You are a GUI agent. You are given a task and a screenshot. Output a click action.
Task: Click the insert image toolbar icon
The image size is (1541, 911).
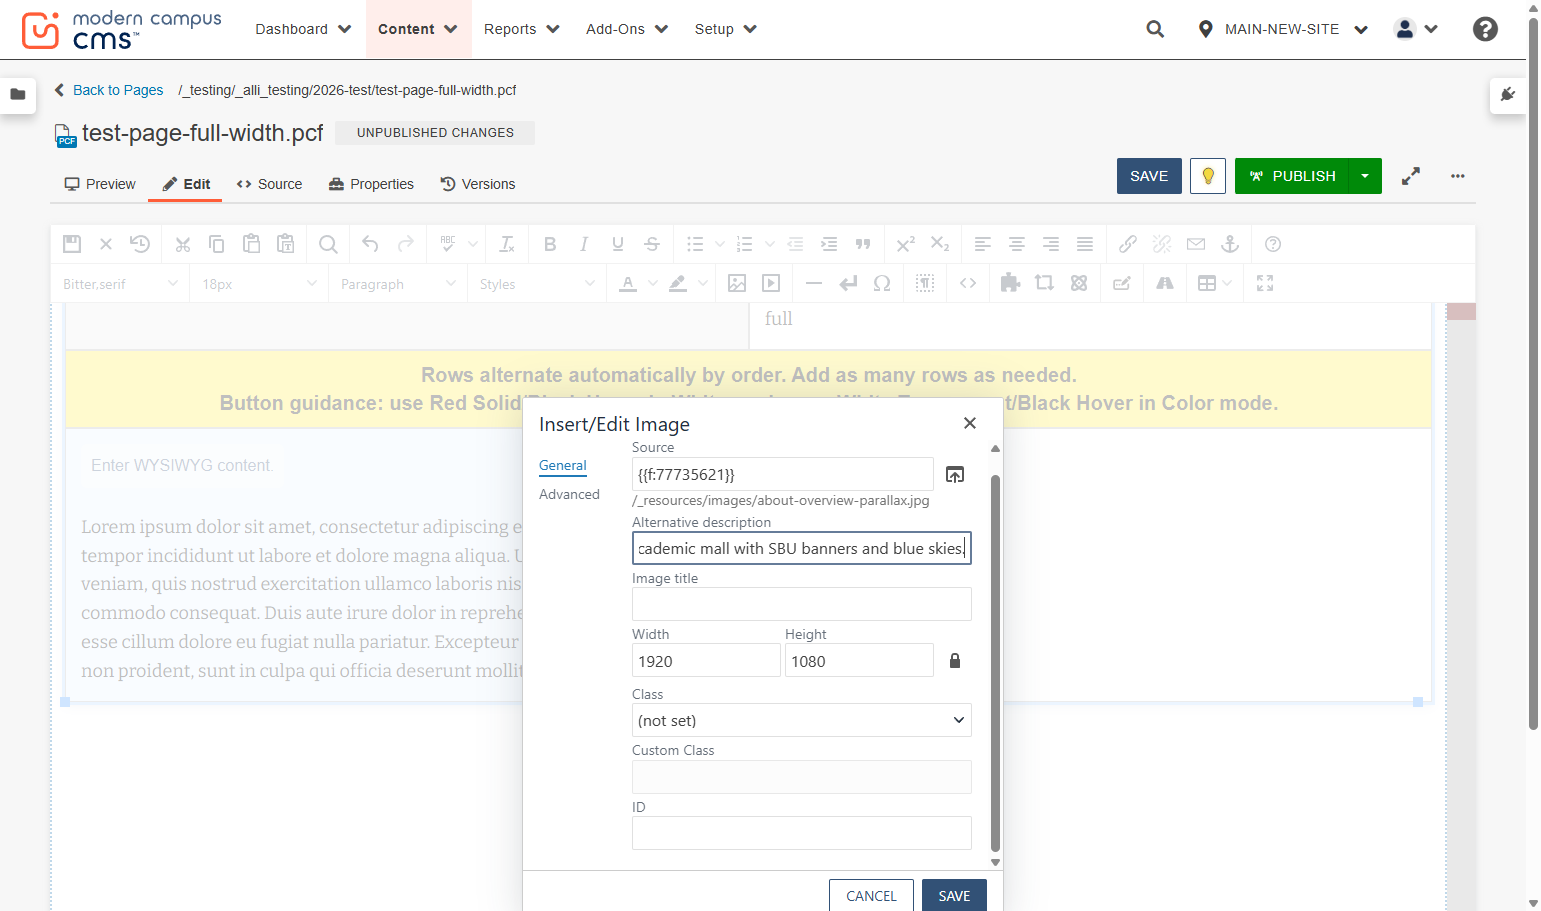pyautogui.click(x=737, y=283)
